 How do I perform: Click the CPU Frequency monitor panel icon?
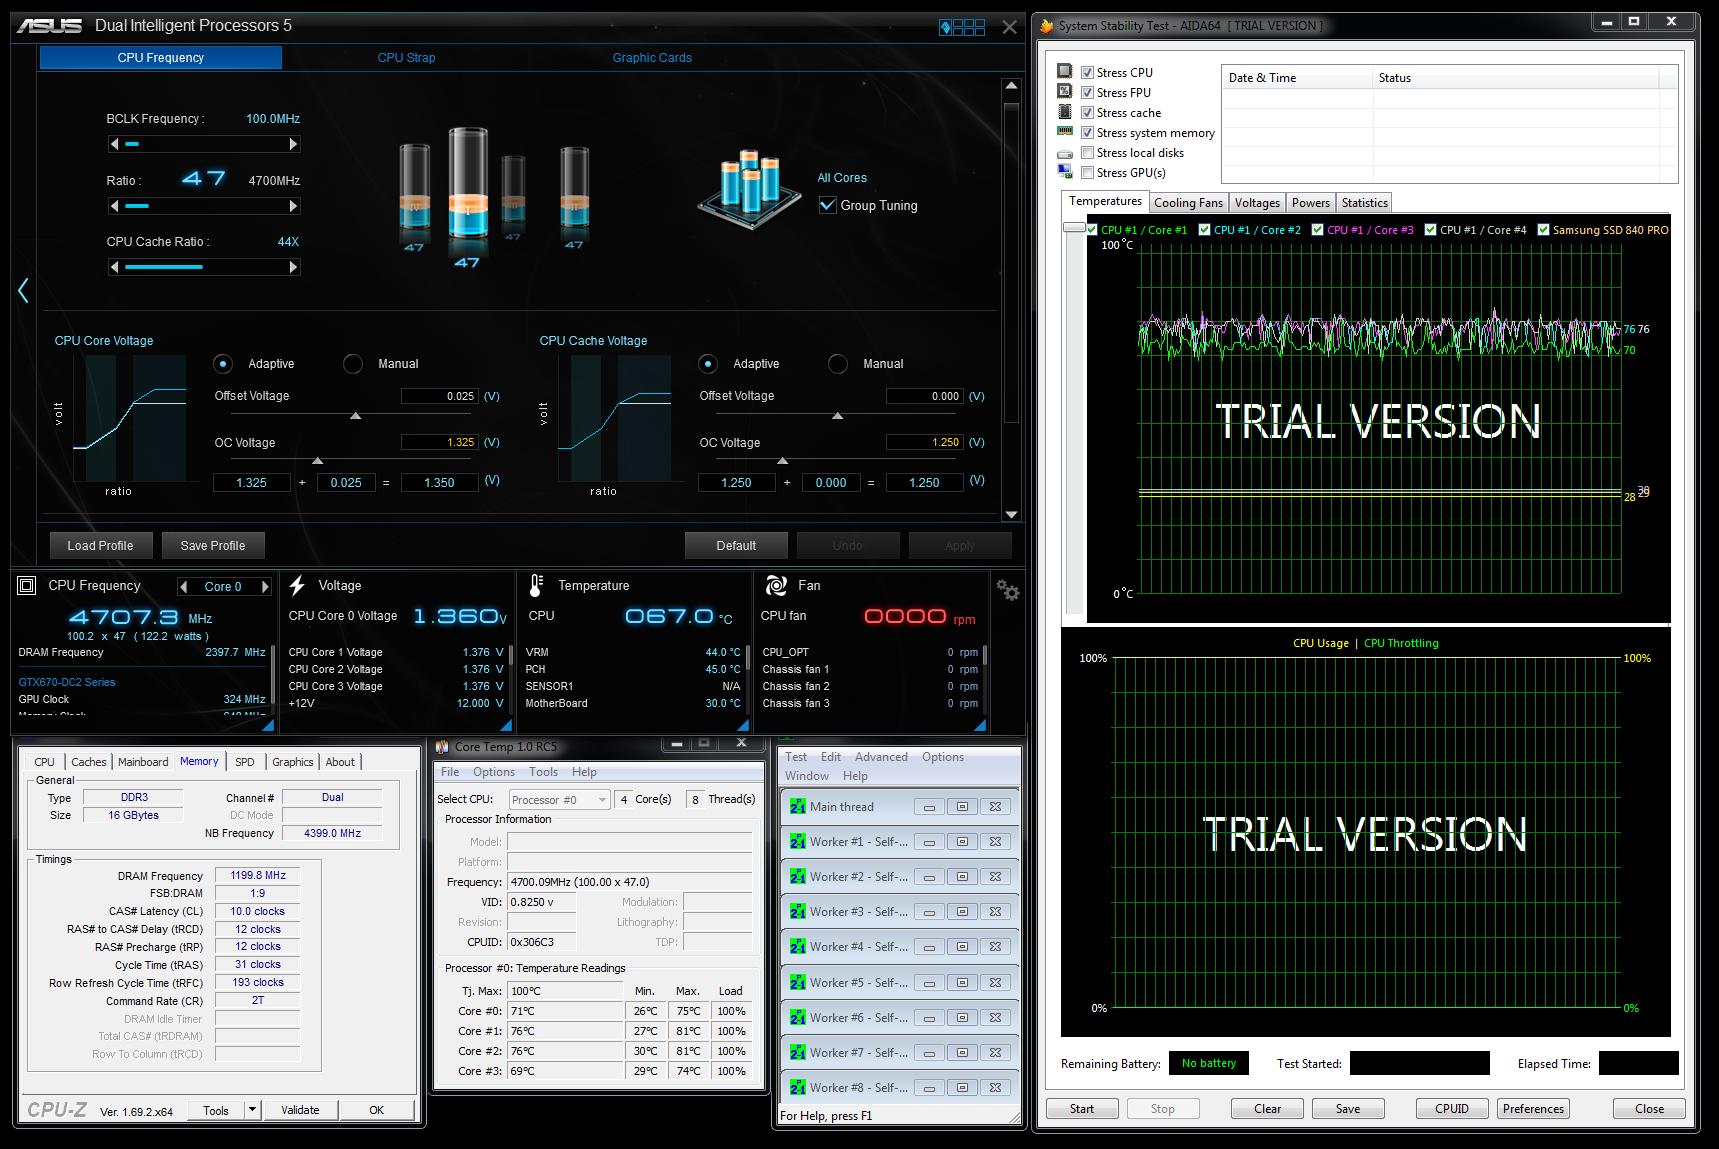click(x=27, y=586)
